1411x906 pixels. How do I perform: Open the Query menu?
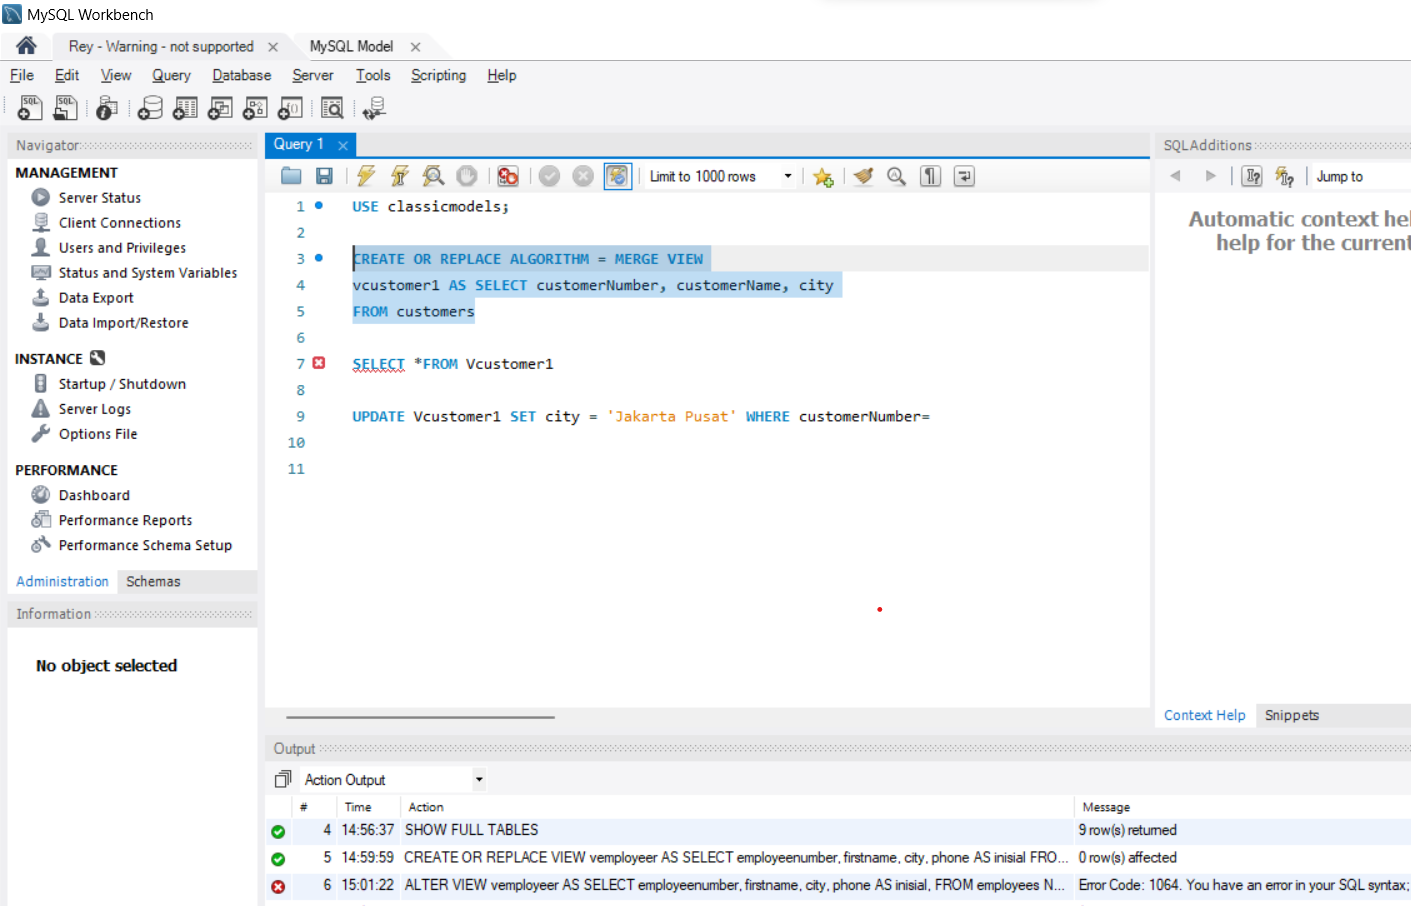coord(171,75)
